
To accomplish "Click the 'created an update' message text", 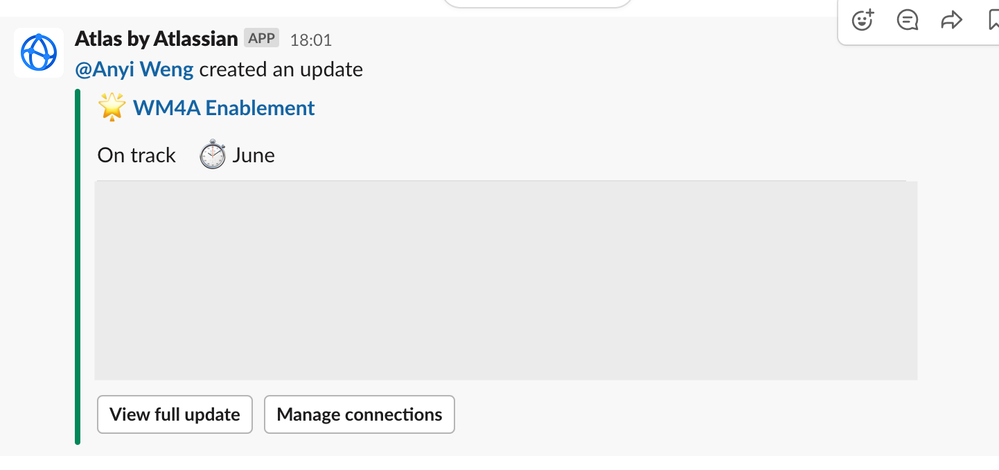I will pos(281,69).
